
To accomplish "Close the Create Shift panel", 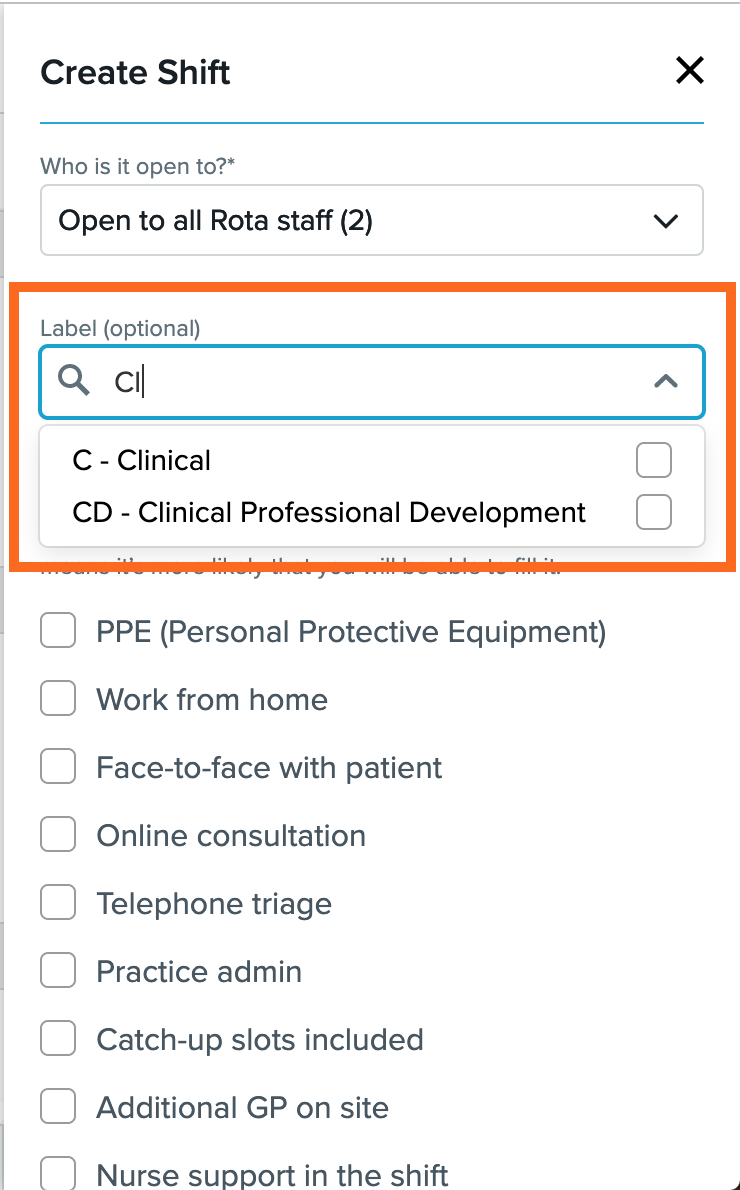I will (690, 71).
